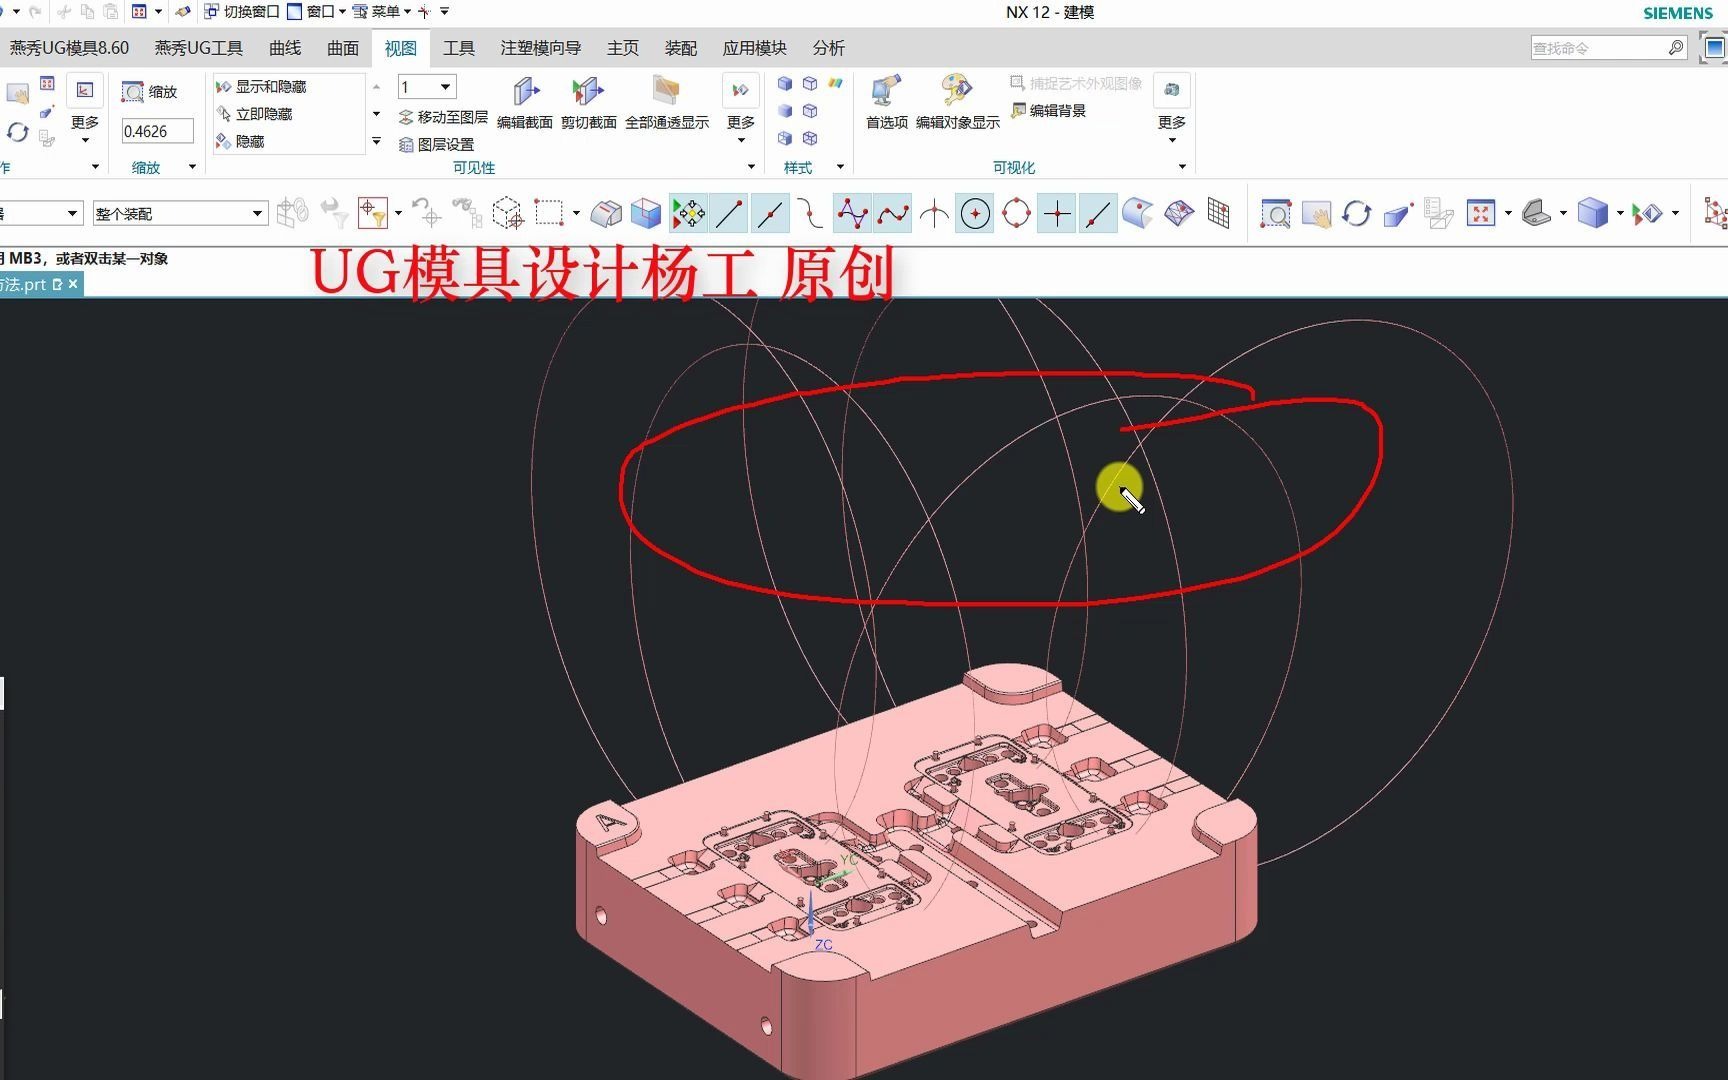Viewport: 1728px width, 1080px height.
Task: Click the 查找命令 search field
Action: (x=1598, y=48)
